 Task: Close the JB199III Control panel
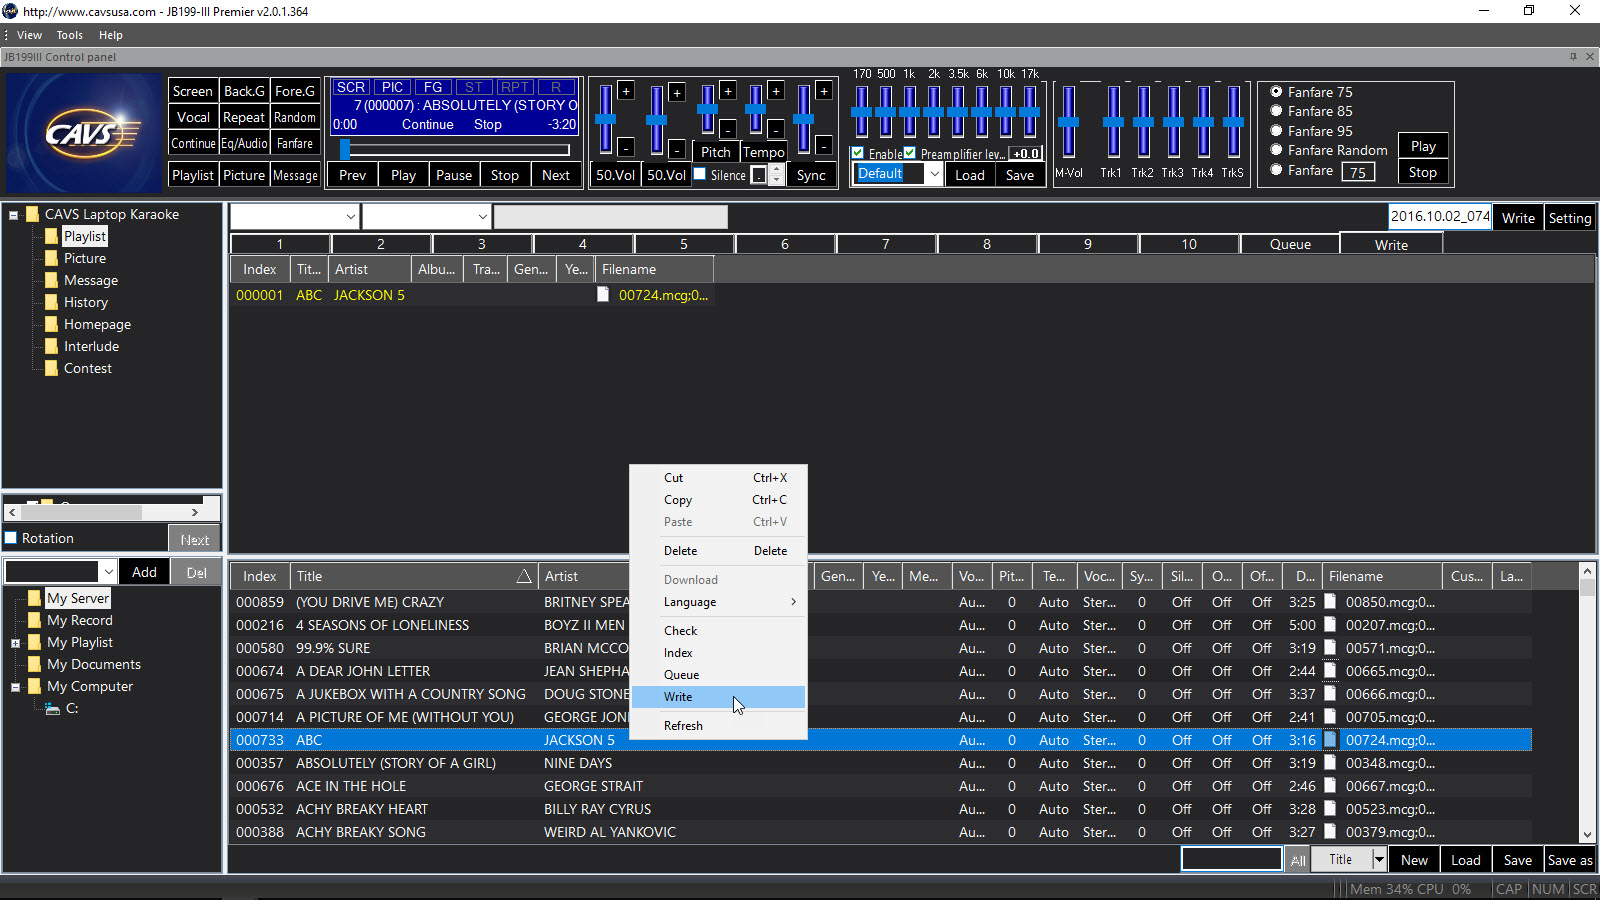[1590, 57]
